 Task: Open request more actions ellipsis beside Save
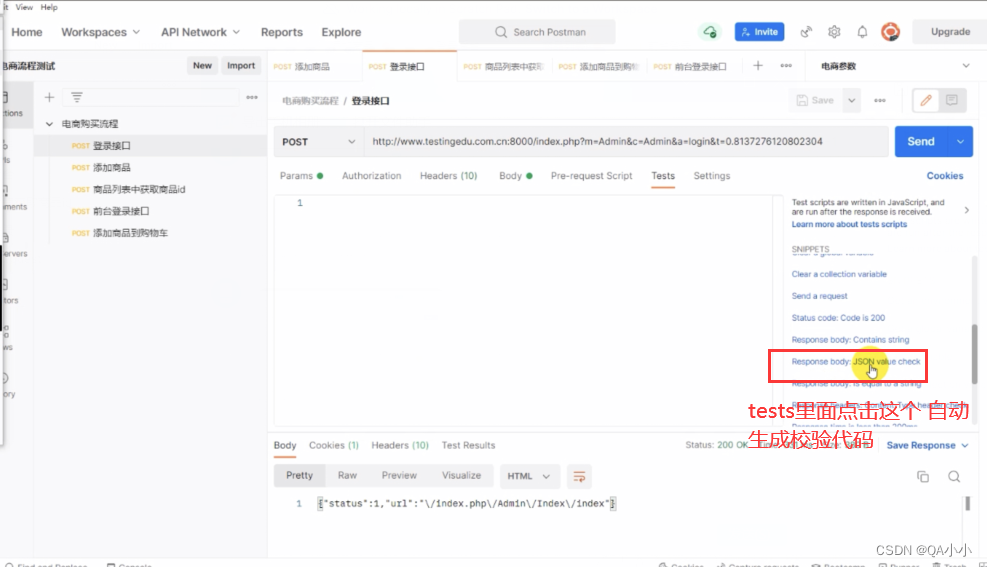coord(880,101)
